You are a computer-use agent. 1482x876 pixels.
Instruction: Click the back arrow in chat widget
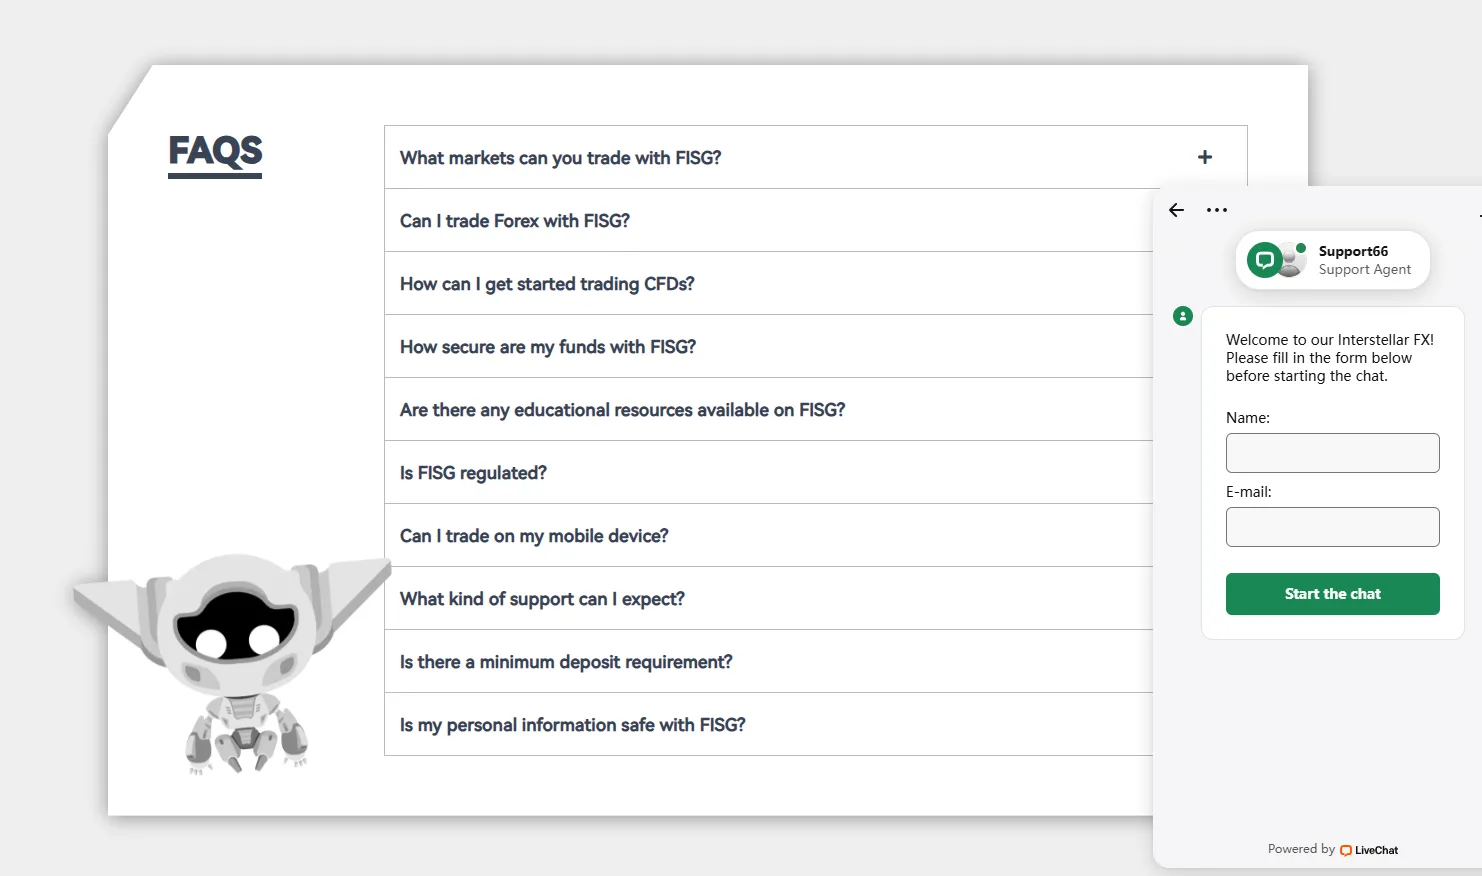tap(1177, 210)
